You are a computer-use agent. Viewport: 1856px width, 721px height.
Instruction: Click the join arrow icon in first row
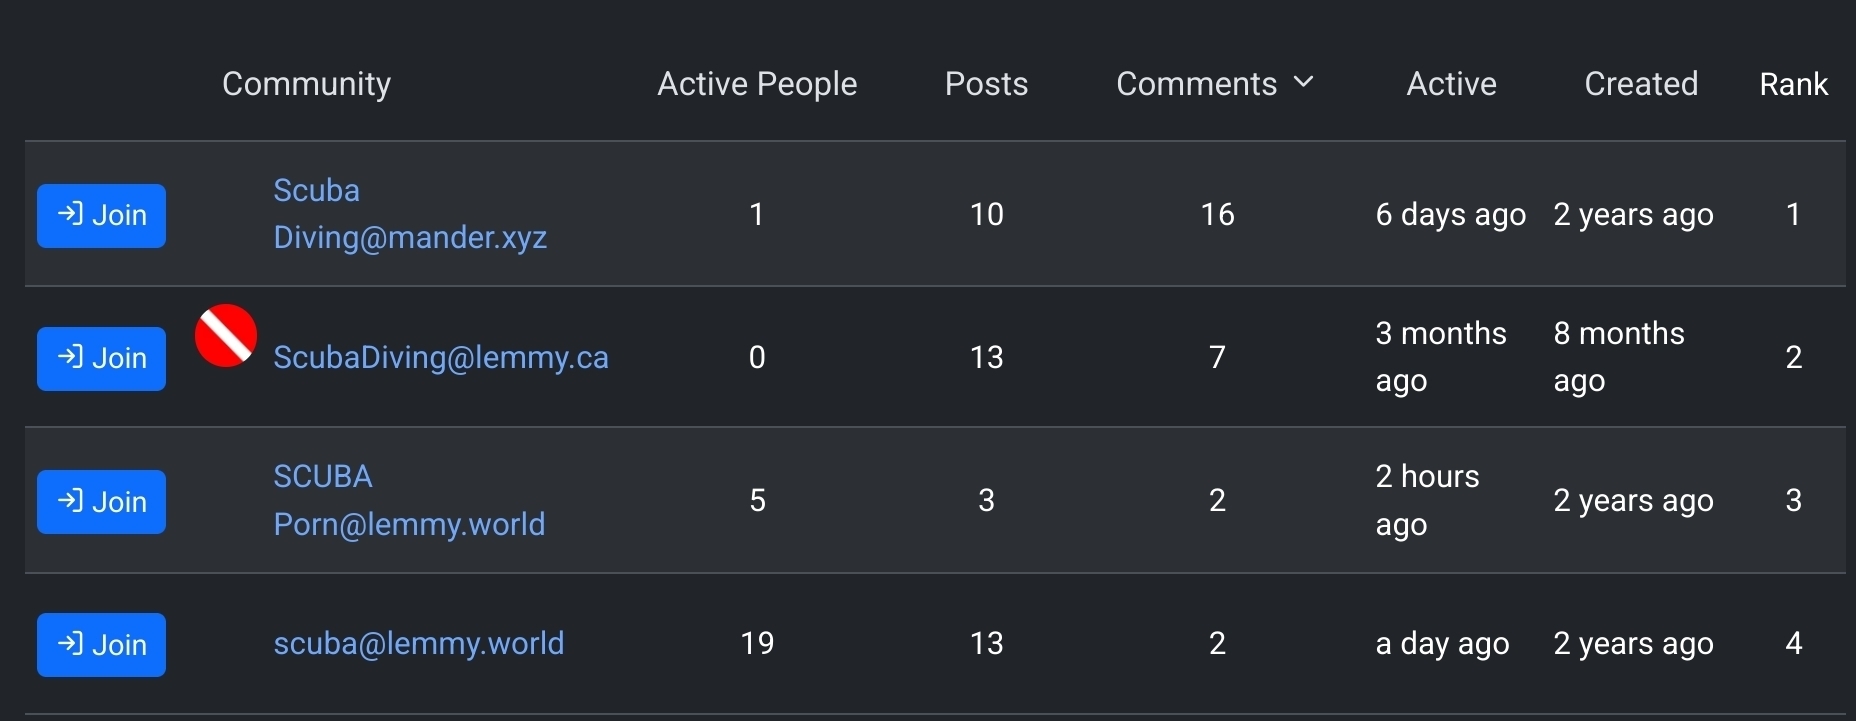click(70, 214)
